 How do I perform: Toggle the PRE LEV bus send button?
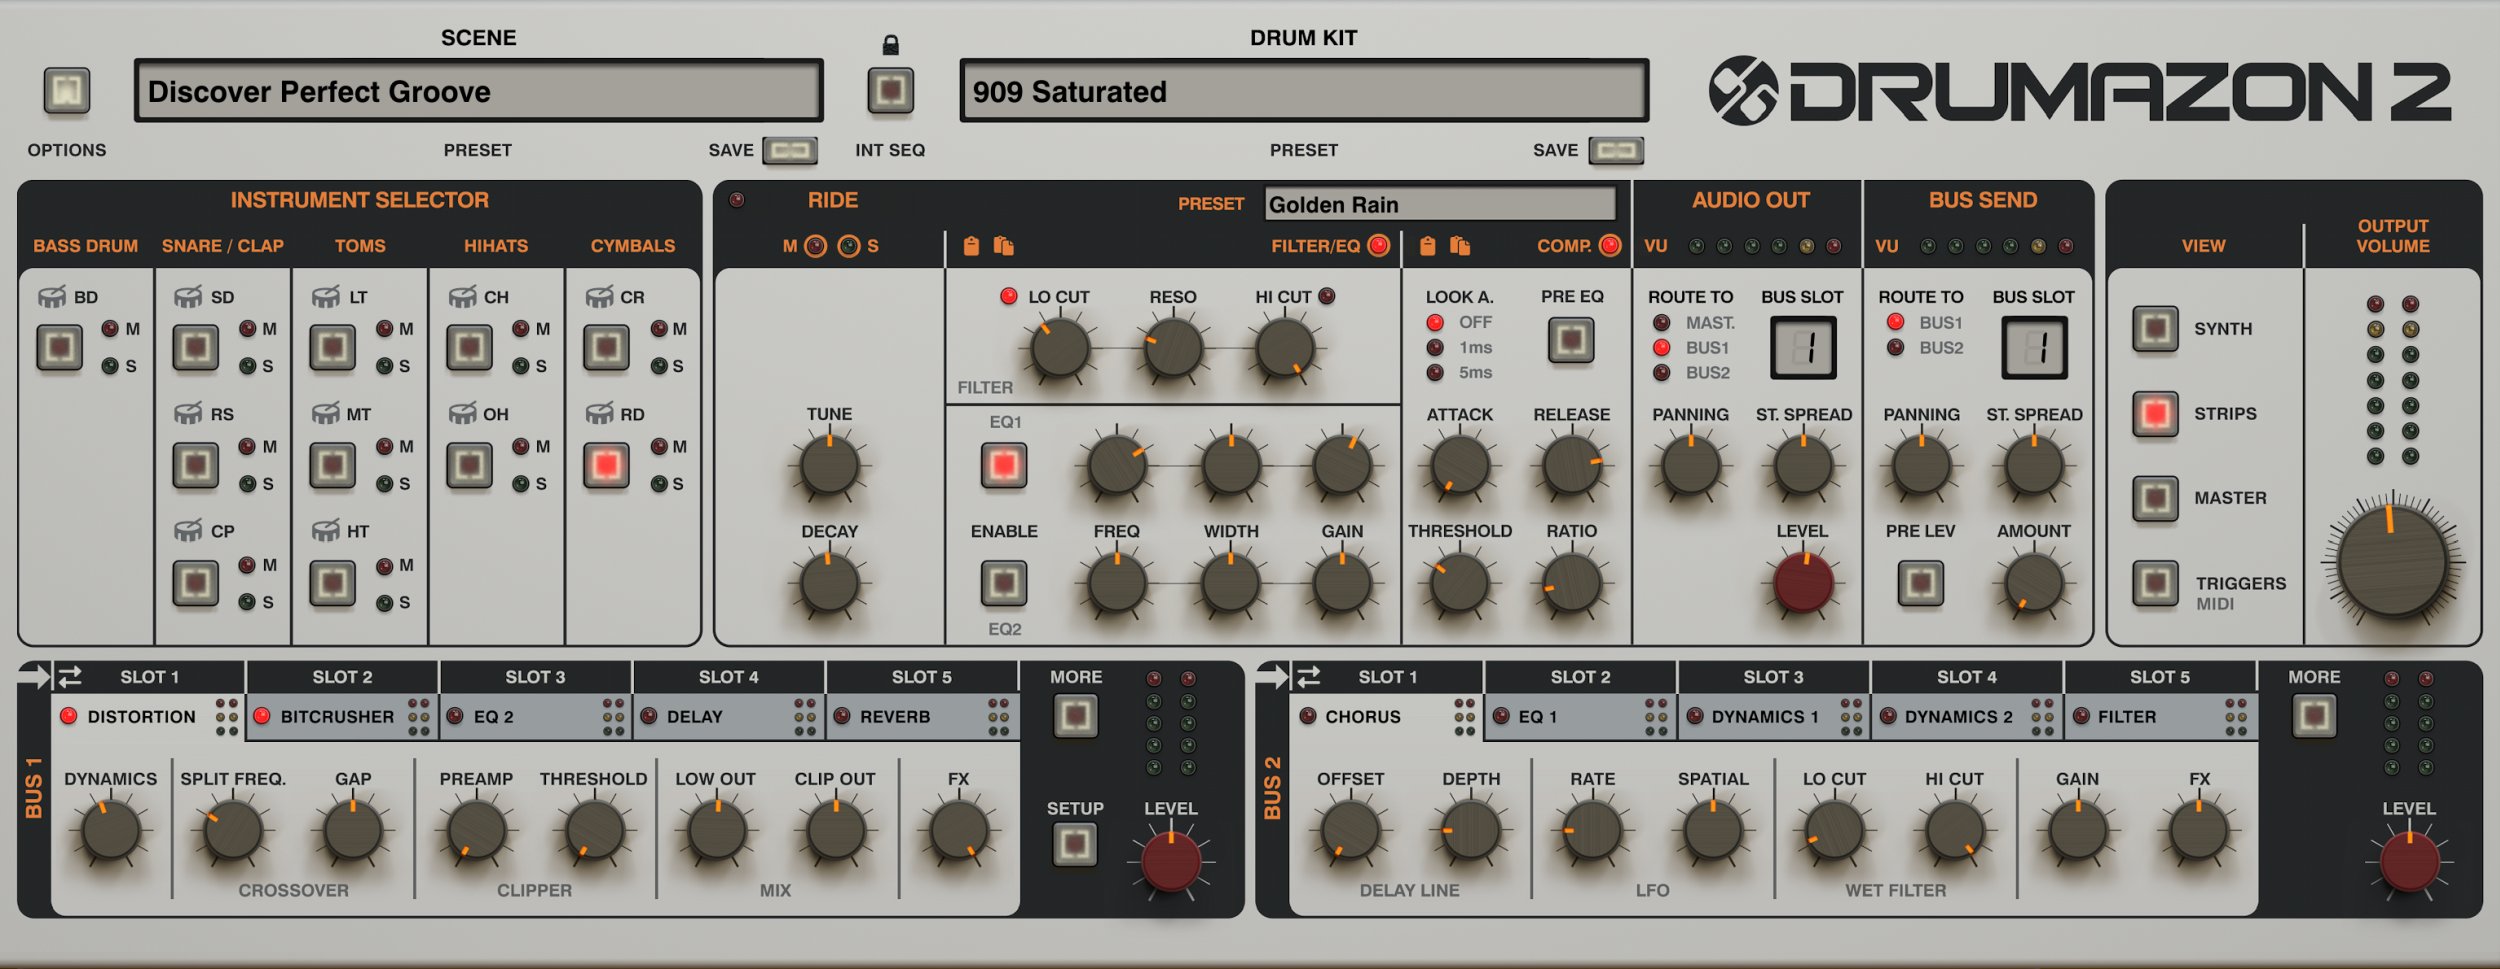pyautogui.click(x=1920, y=583)
